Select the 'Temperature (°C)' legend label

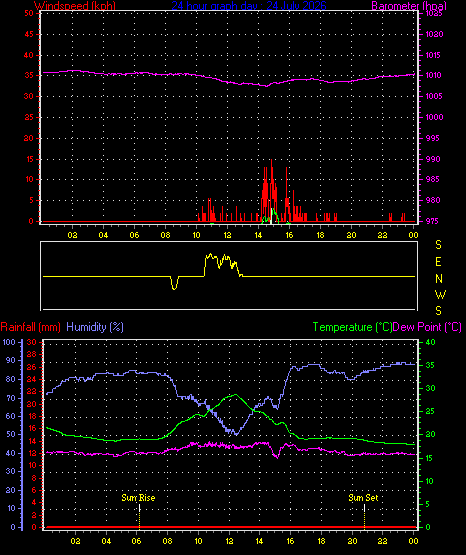352,327
